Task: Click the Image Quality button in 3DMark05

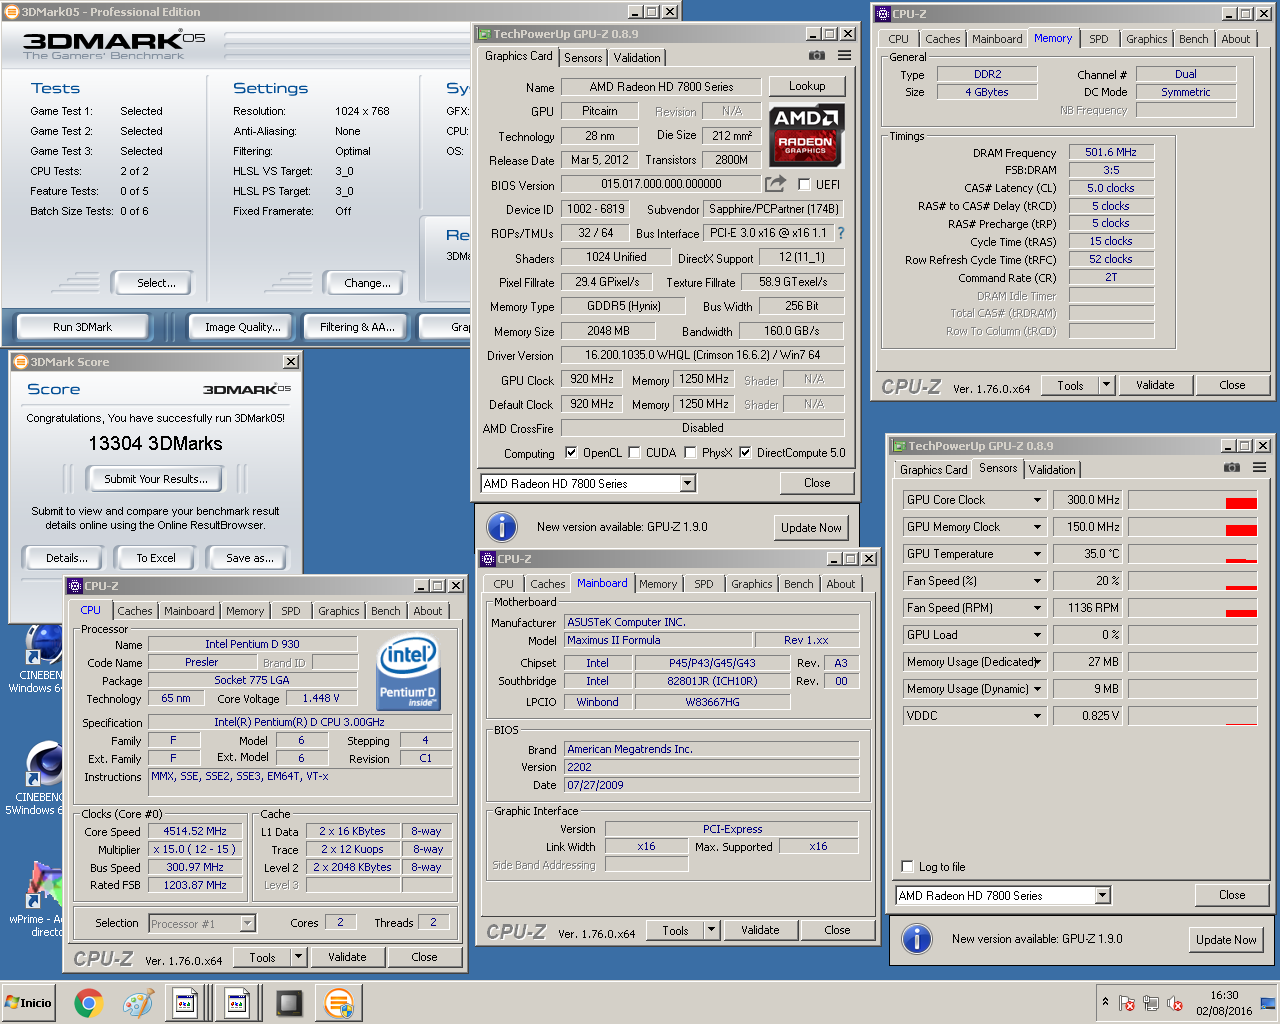Action: 243,327
